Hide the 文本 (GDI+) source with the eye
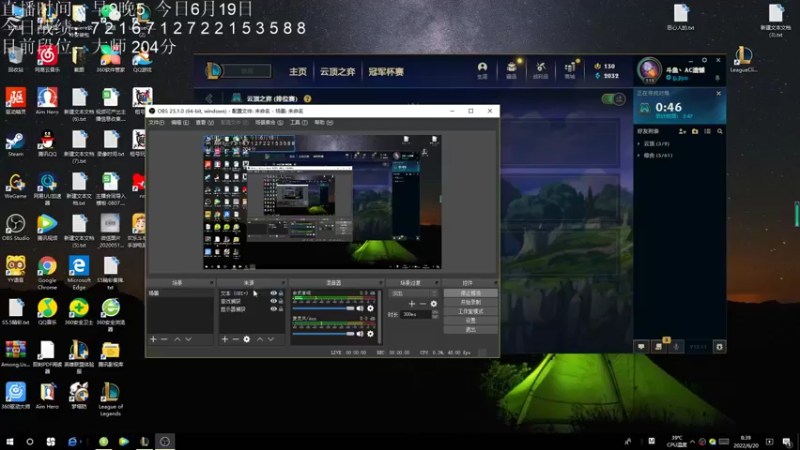The height and width of the screenshot is (450, 800). click(x=273, y=293)
